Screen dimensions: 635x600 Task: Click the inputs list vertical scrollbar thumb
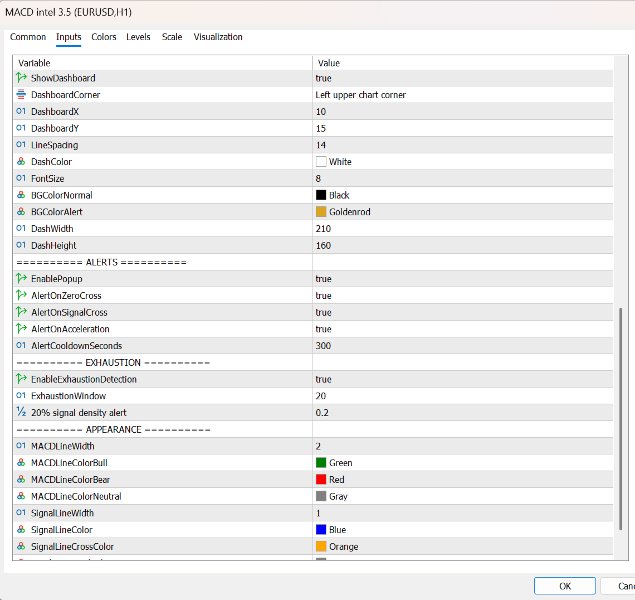click(x=620, y=419)
